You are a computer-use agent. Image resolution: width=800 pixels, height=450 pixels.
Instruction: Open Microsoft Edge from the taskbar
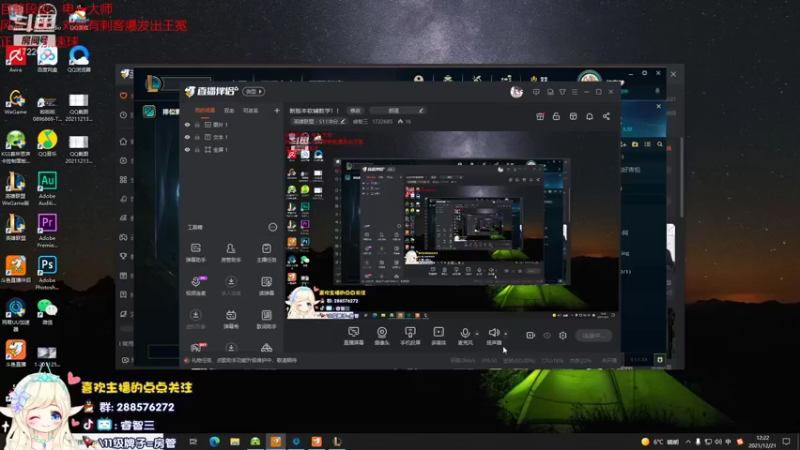pos(214,441)
